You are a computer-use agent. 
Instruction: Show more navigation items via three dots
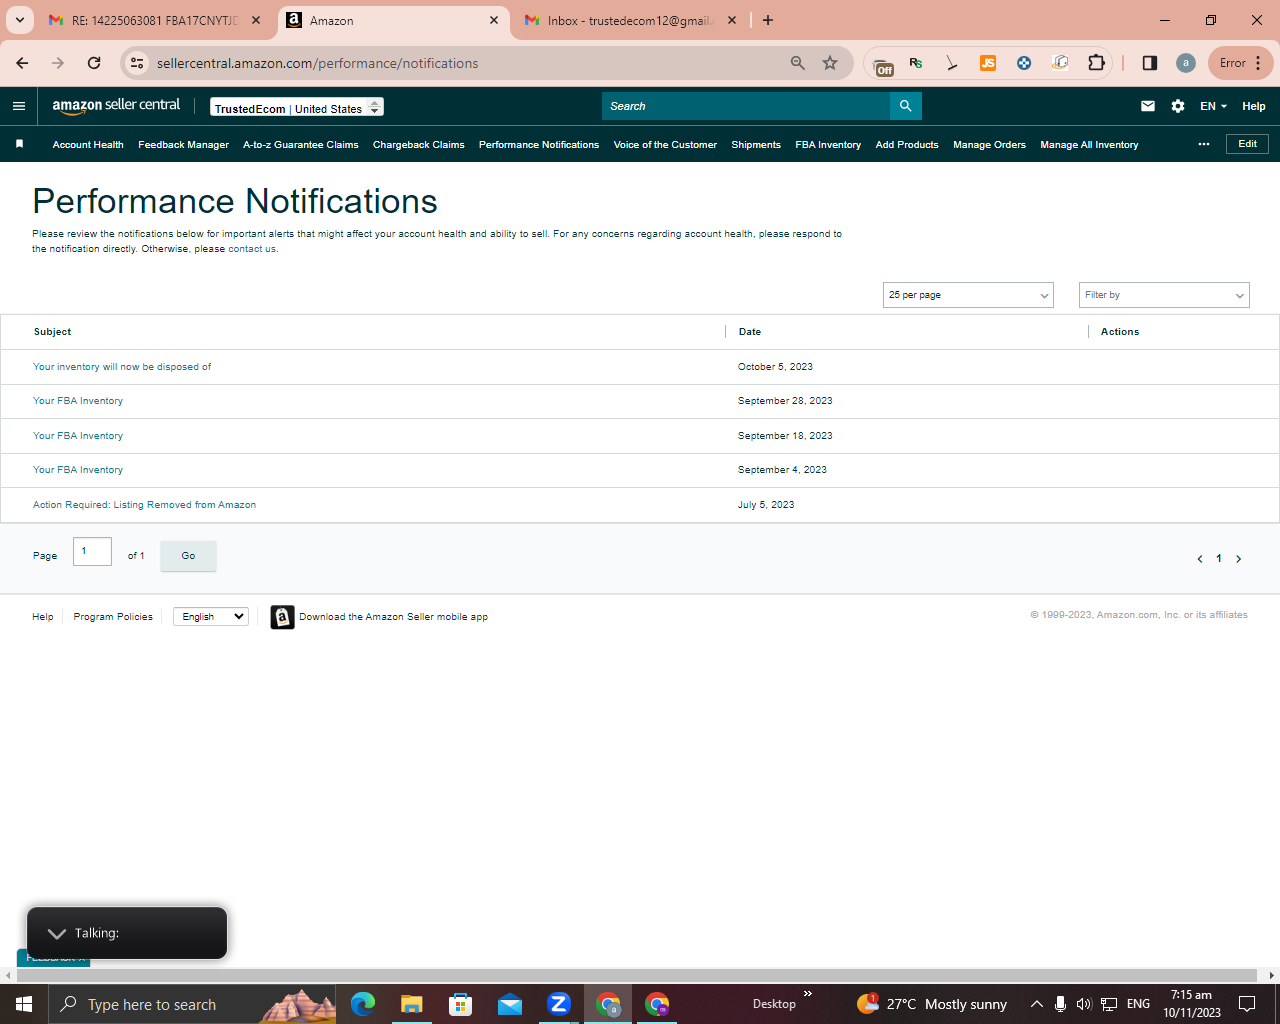coord(1204,144)
